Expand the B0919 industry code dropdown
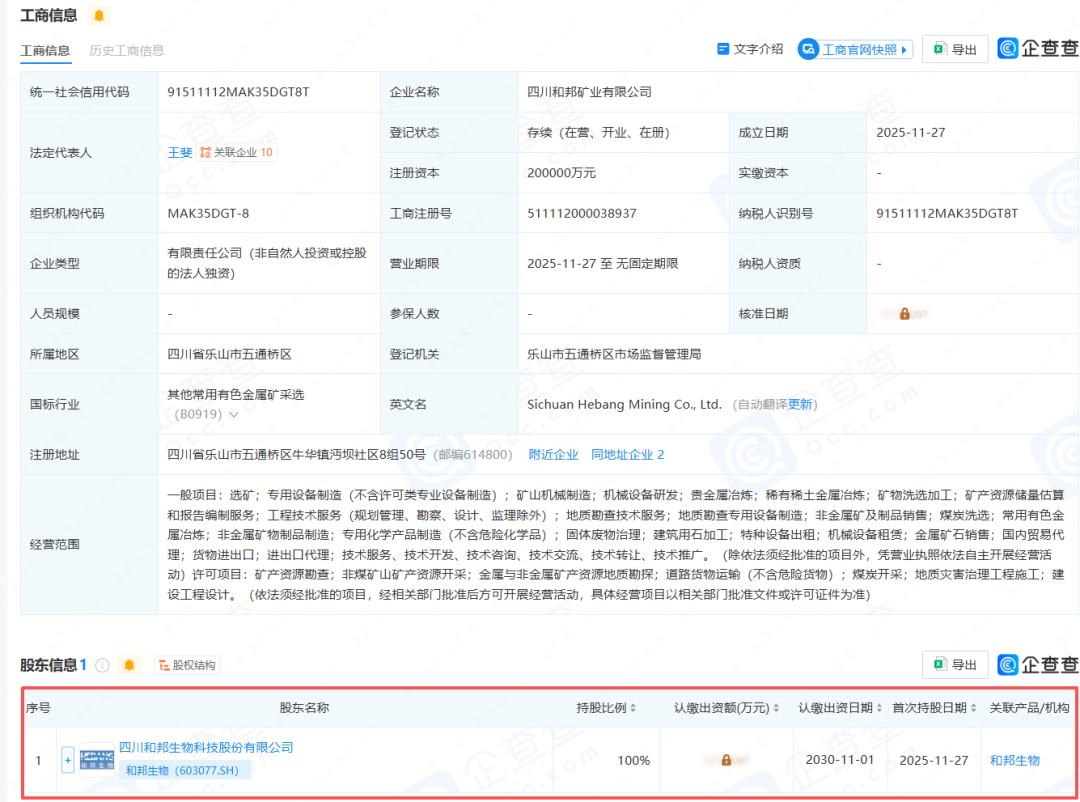 (x=234, y=414)
